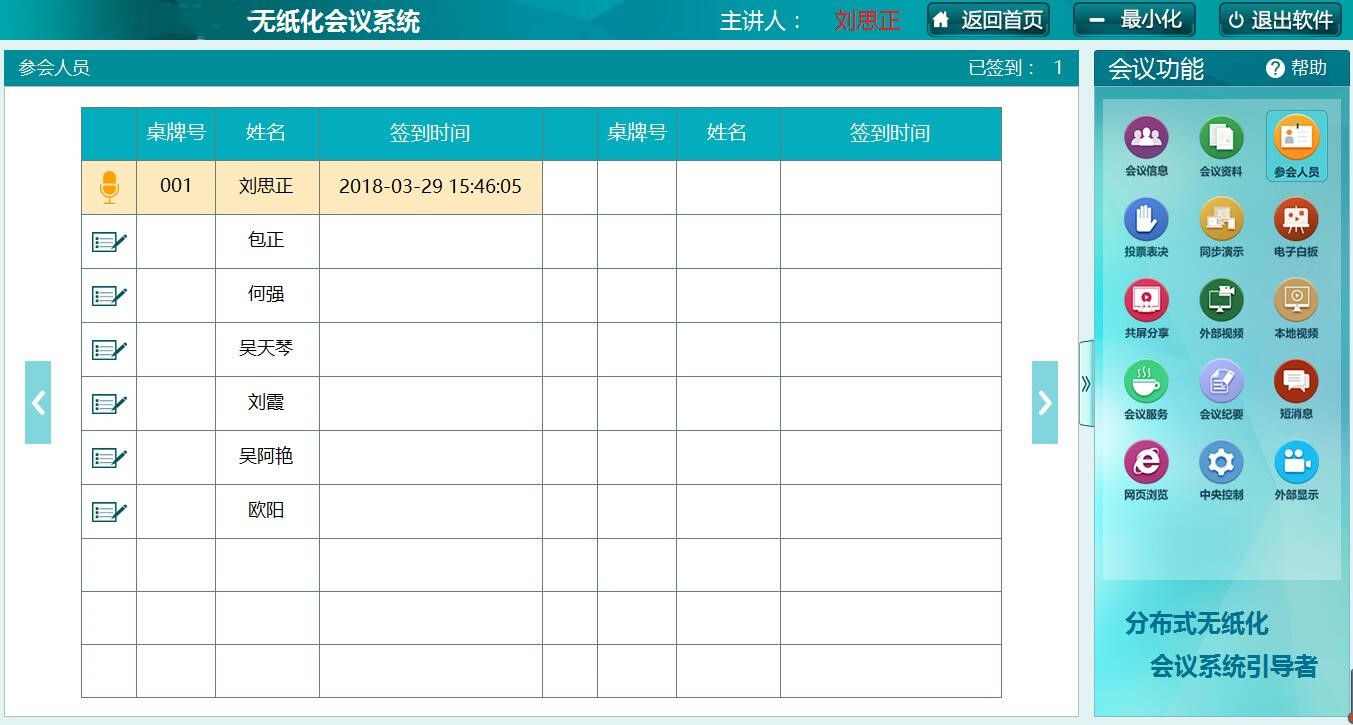Screen dimensions: 1353x725
Task: Click the 退出软件 exit software button
Action: pyautogui.click(x=1280, y=20)
